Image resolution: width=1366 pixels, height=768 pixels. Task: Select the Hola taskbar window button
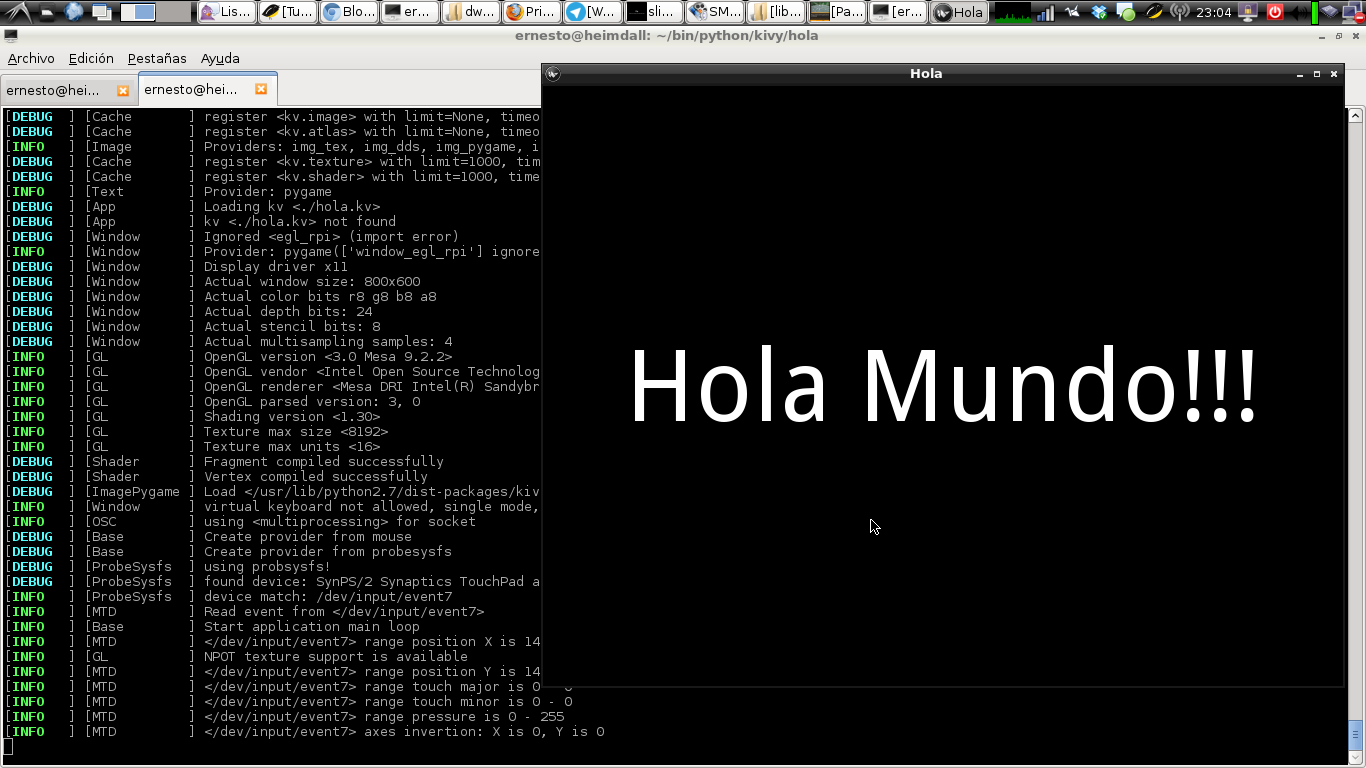click(958, 12)
